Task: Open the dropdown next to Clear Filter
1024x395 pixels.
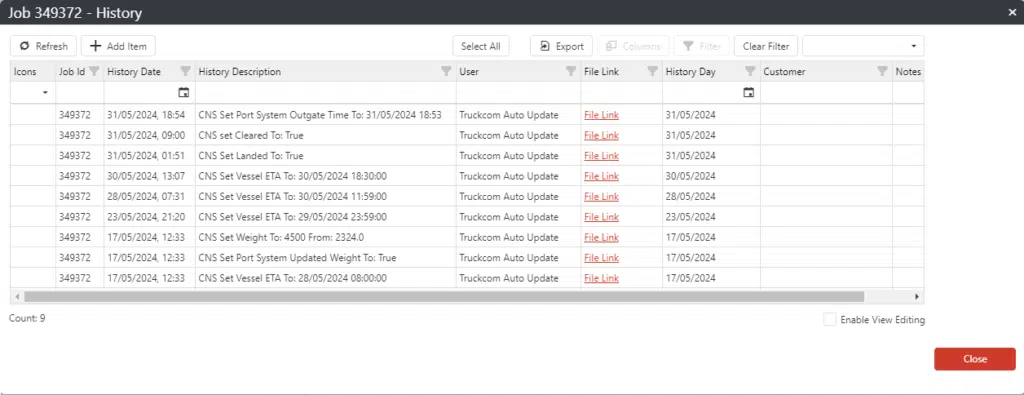Action: point(863,46)
